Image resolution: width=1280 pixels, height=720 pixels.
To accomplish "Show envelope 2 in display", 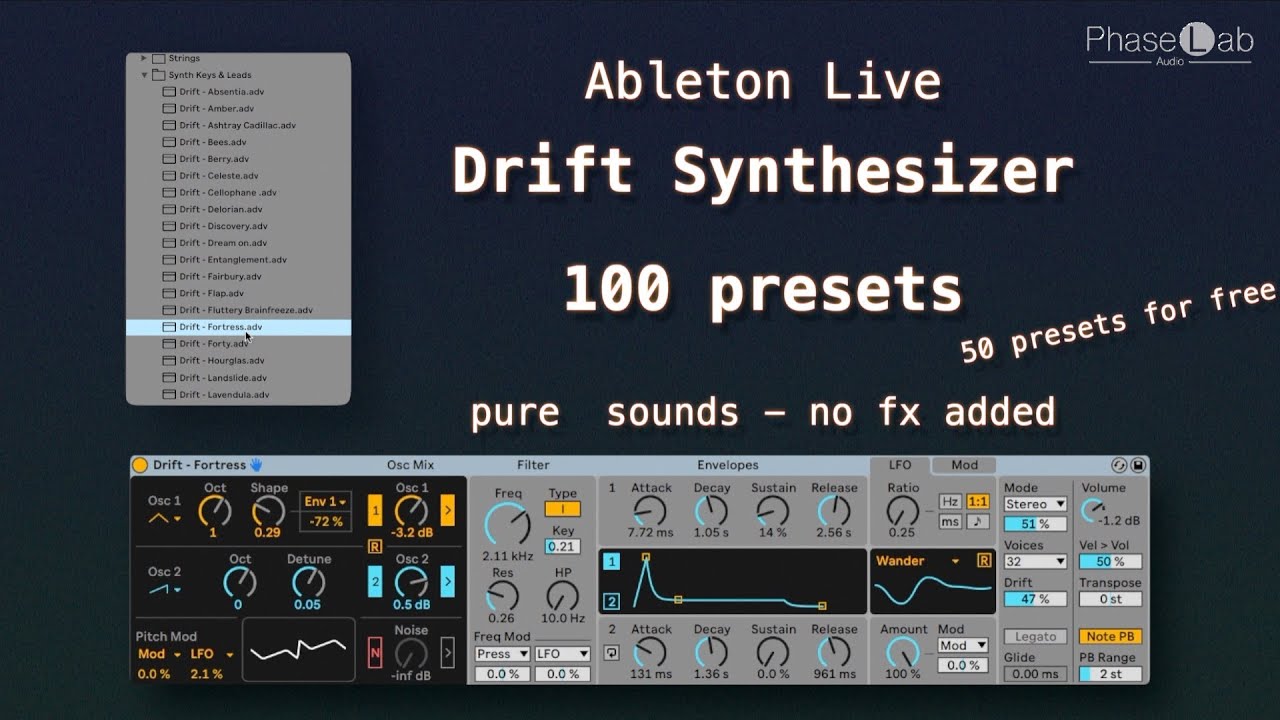I will [x=611, y=601].
